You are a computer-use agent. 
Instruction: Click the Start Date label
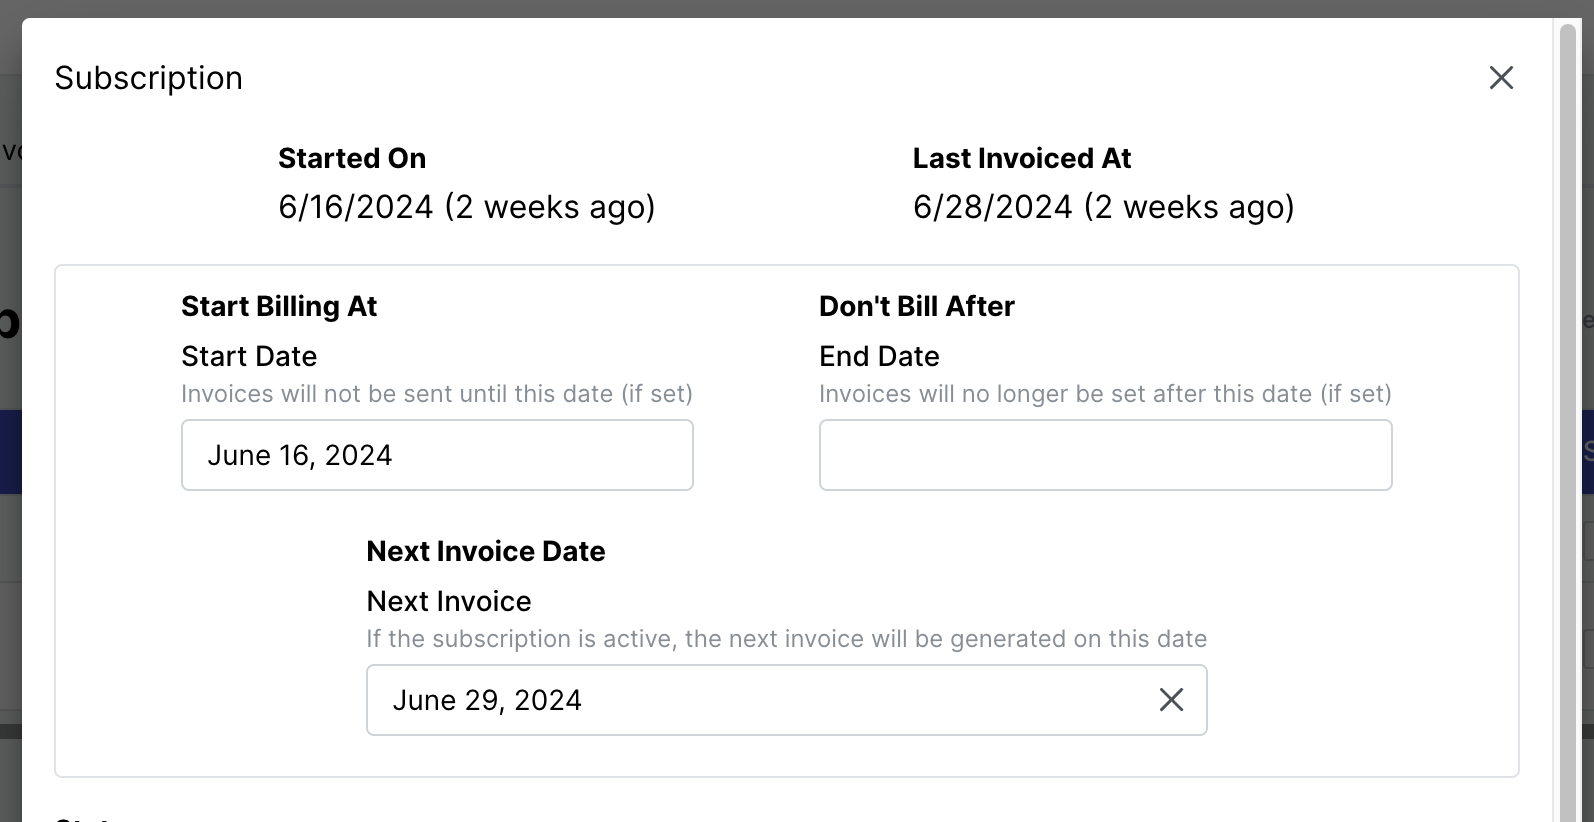249,356
